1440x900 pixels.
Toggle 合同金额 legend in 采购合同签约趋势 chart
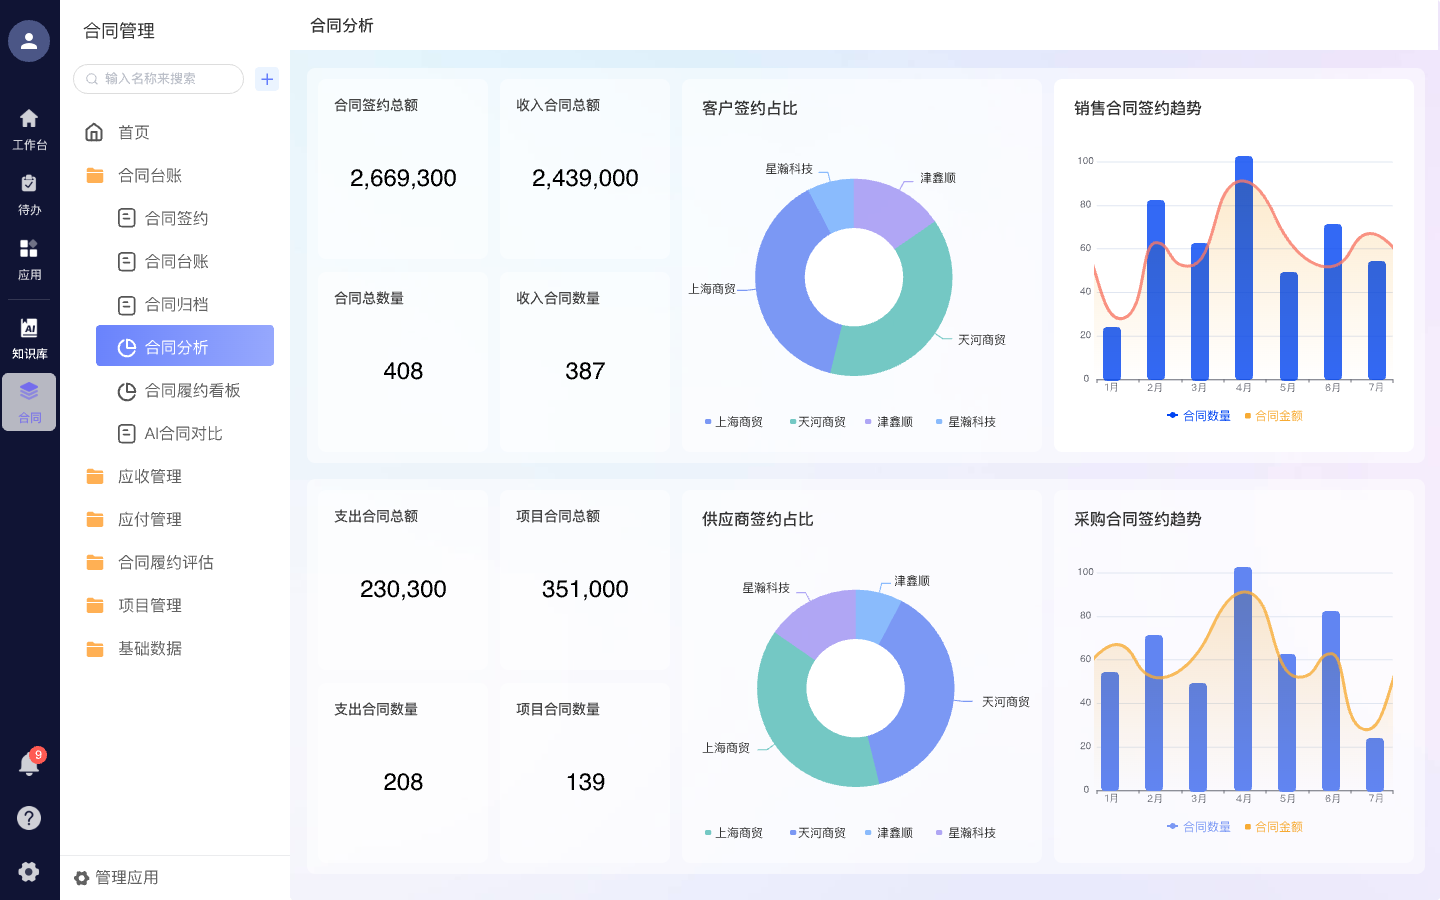(1273, 827)
